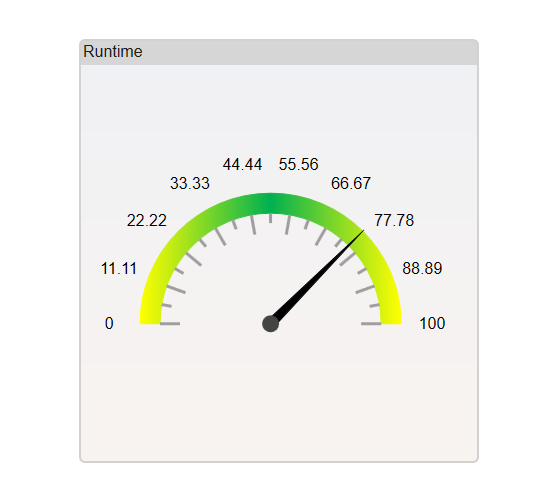Image resolution: width=558 pixels, height=502 pixels.
Task: Click the 44.44 scale label
Action: pos(242,165)
